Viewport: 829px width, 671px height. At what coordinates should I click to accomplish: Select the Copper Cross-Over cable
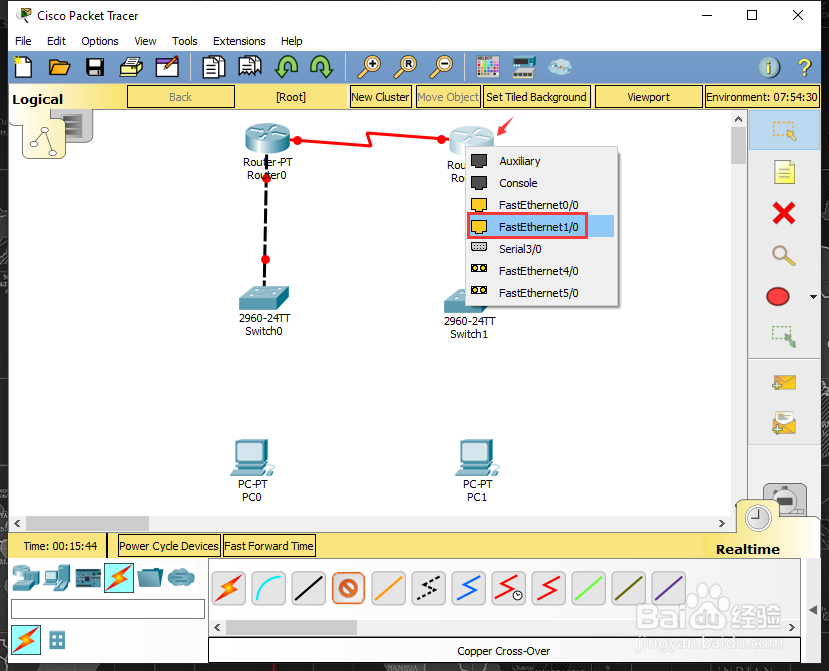click(x=348, y=588)
